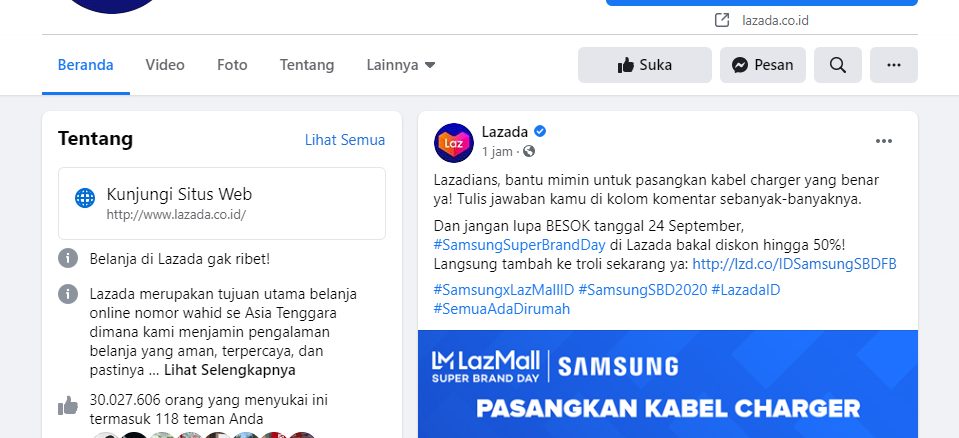Click the Pasangkan Kabel Charger post image
Screen dimensions: 959x438
pyautogui.click(x=668, y=384)
